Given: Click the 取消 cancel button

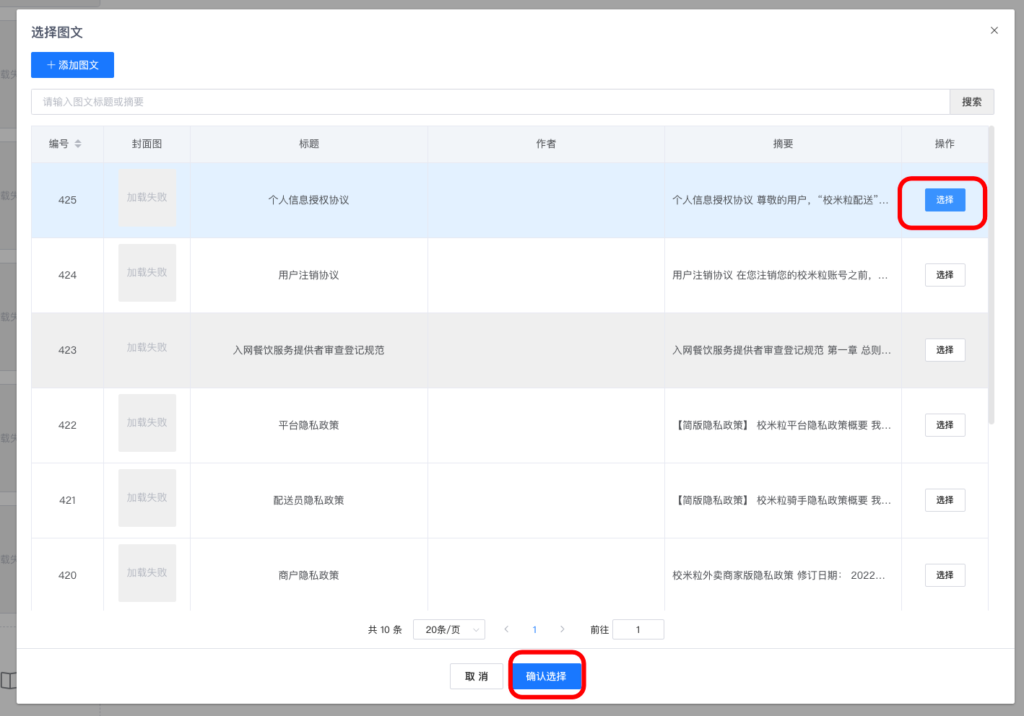Looking at the screenshot, I should pos(476,676).
